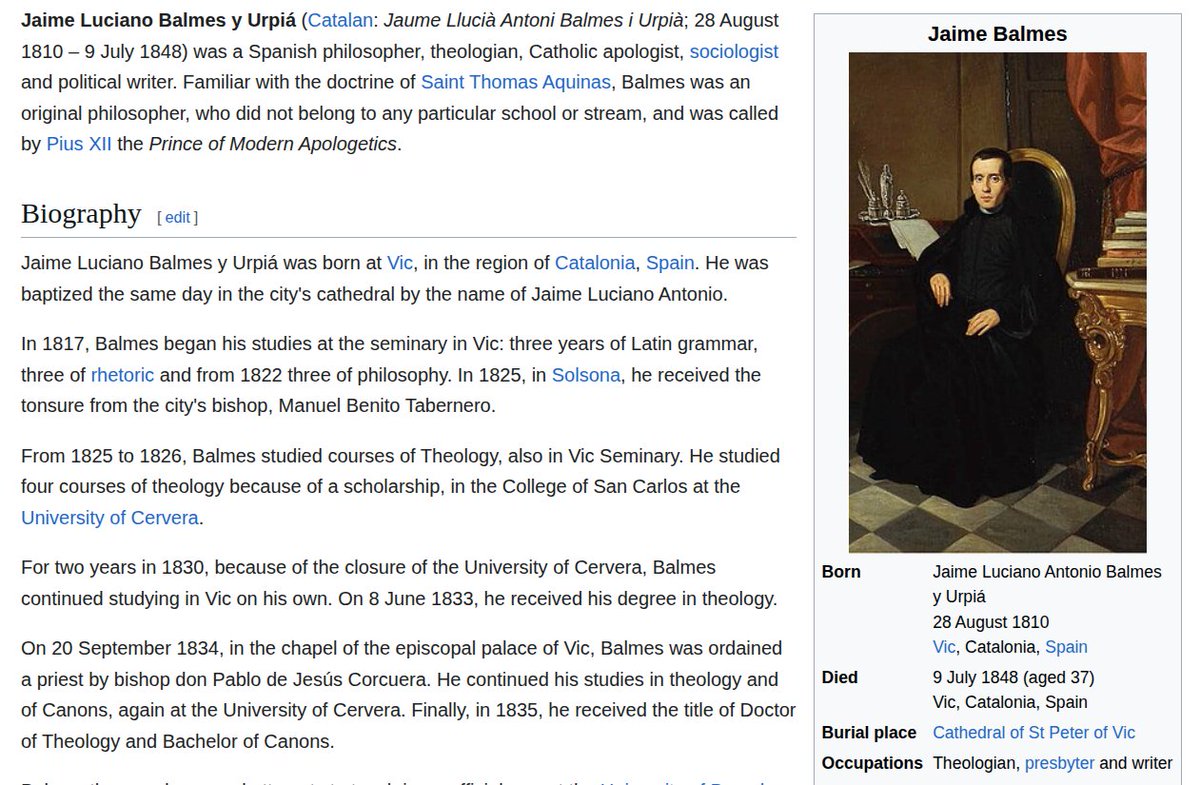Open the Jaime Balmes portrait image
The height and width of the screenshot is (785, 1200).
click(997, 302)
